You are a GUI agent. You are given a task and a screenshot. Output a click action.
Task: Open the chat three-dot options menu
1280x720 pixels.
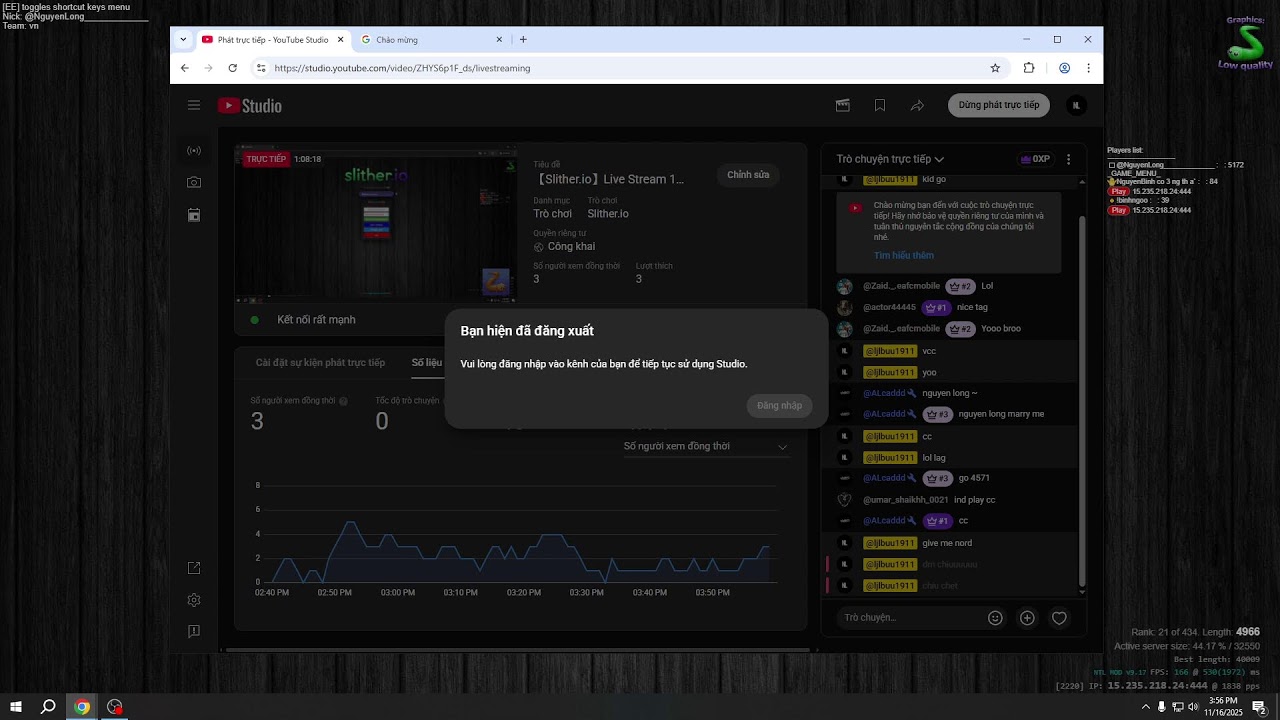click(1068, 159)
